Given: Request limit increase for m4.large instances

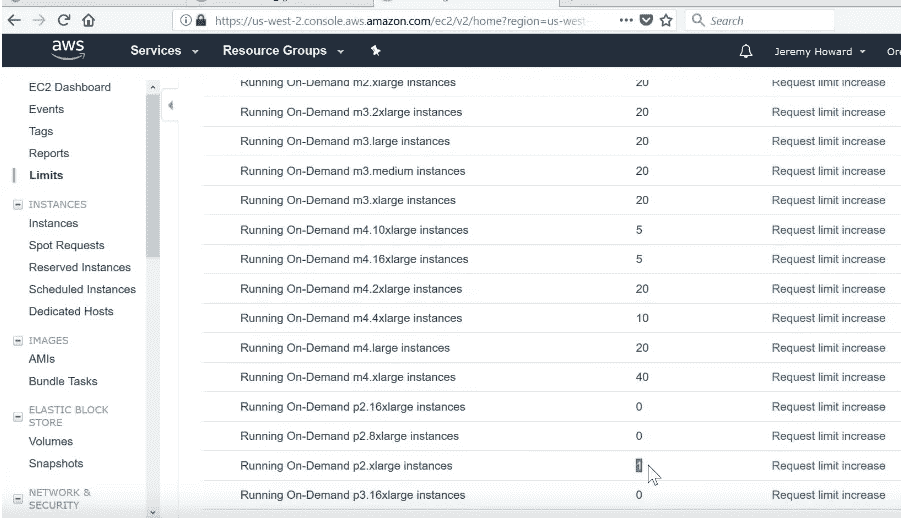Looking at the screenshot, I should pos(828,348).
